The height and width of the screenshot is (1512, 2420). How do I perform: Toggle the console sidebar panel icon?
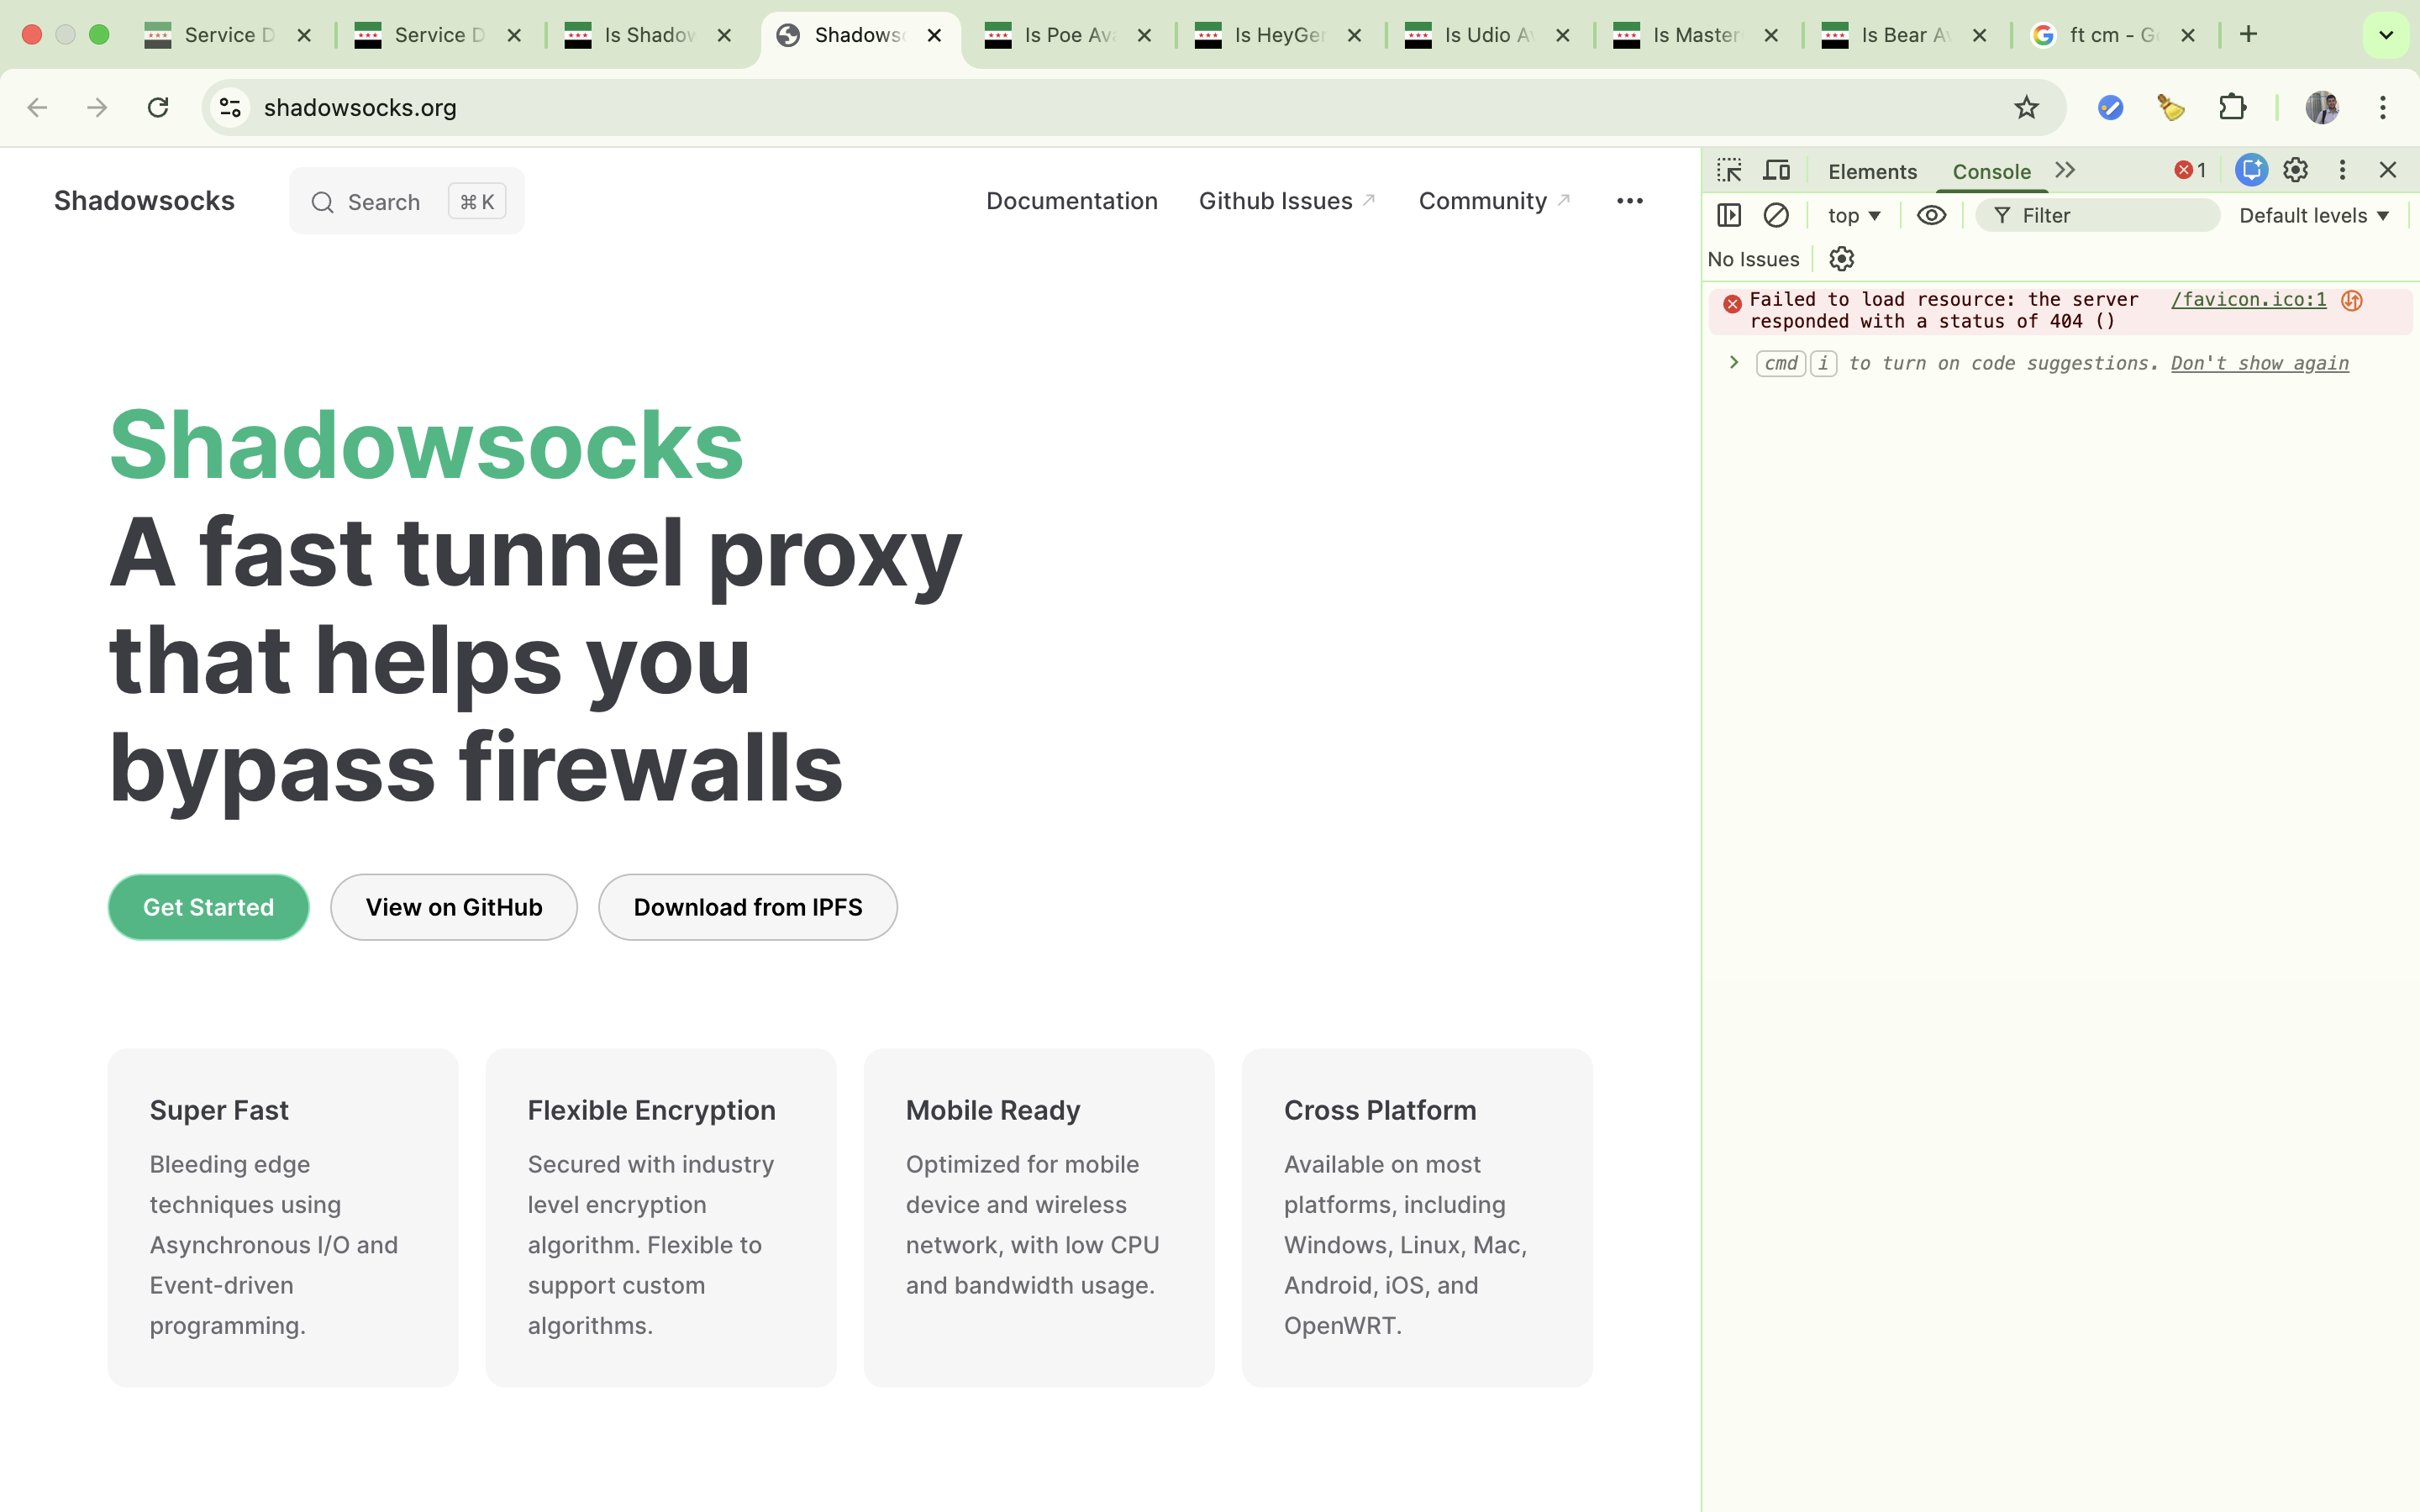1729,215
